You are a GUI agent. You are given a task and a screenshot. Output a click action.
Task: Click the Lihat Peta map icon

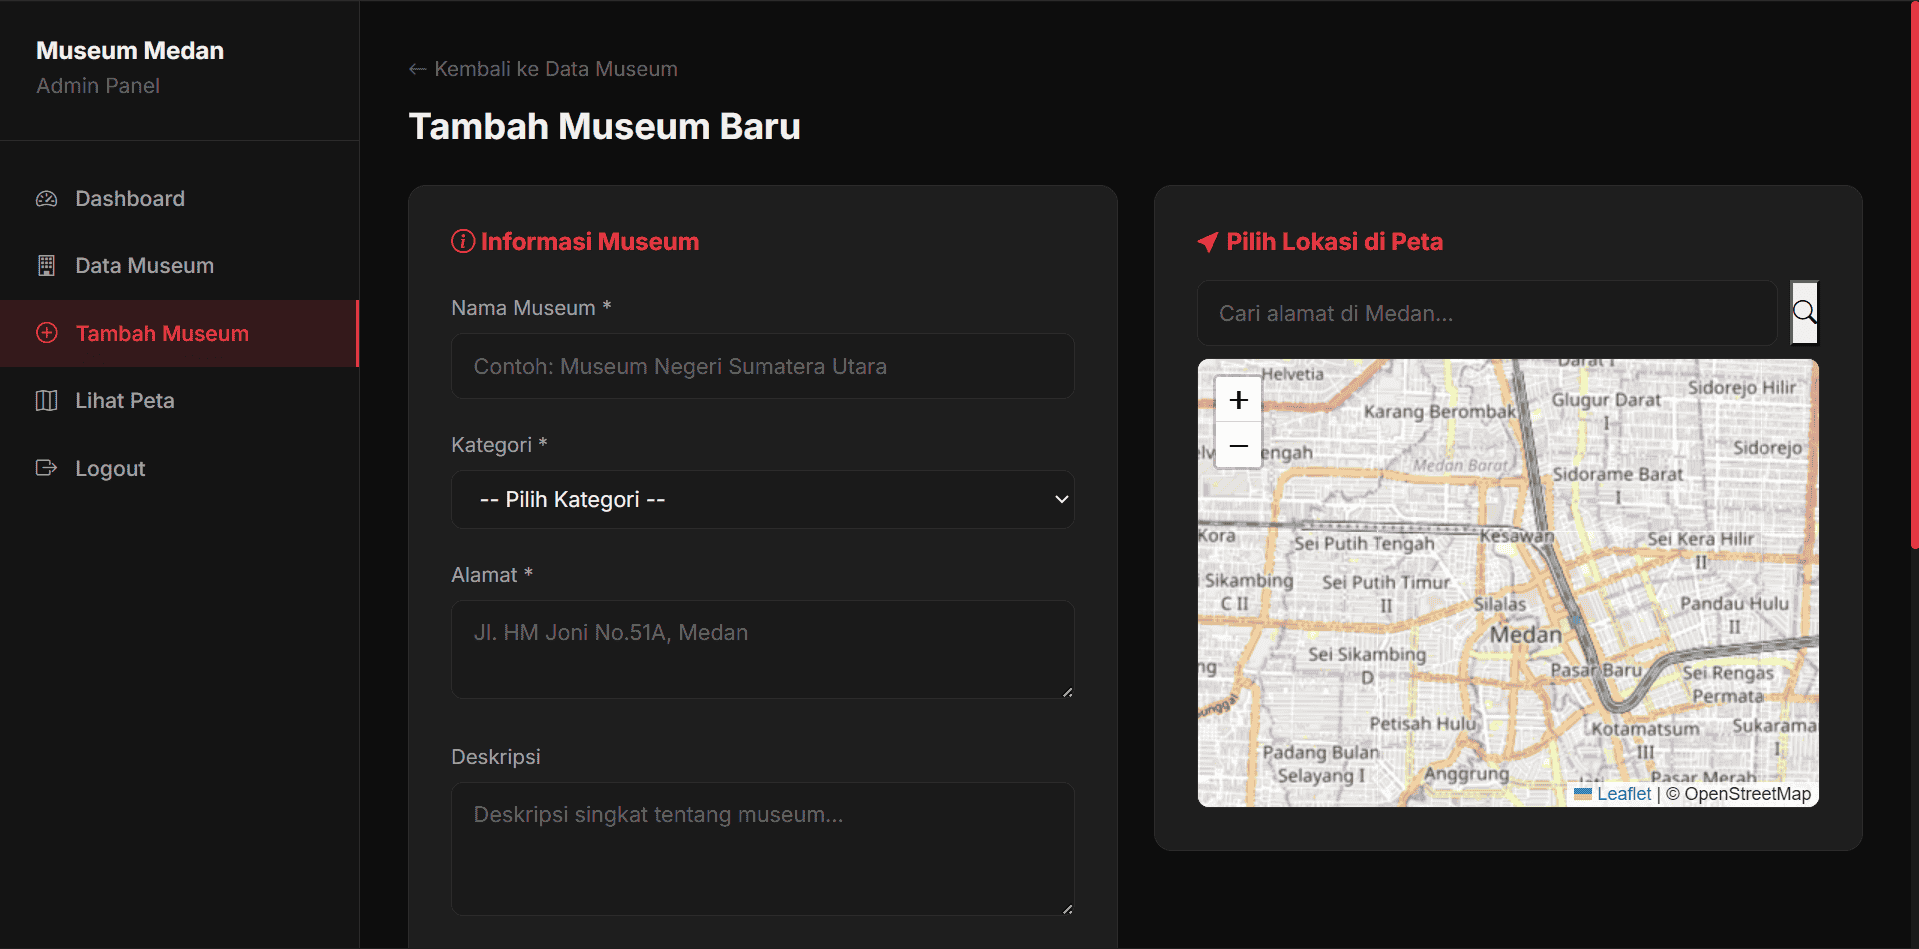pyautogui.click(x=46, y=401)
